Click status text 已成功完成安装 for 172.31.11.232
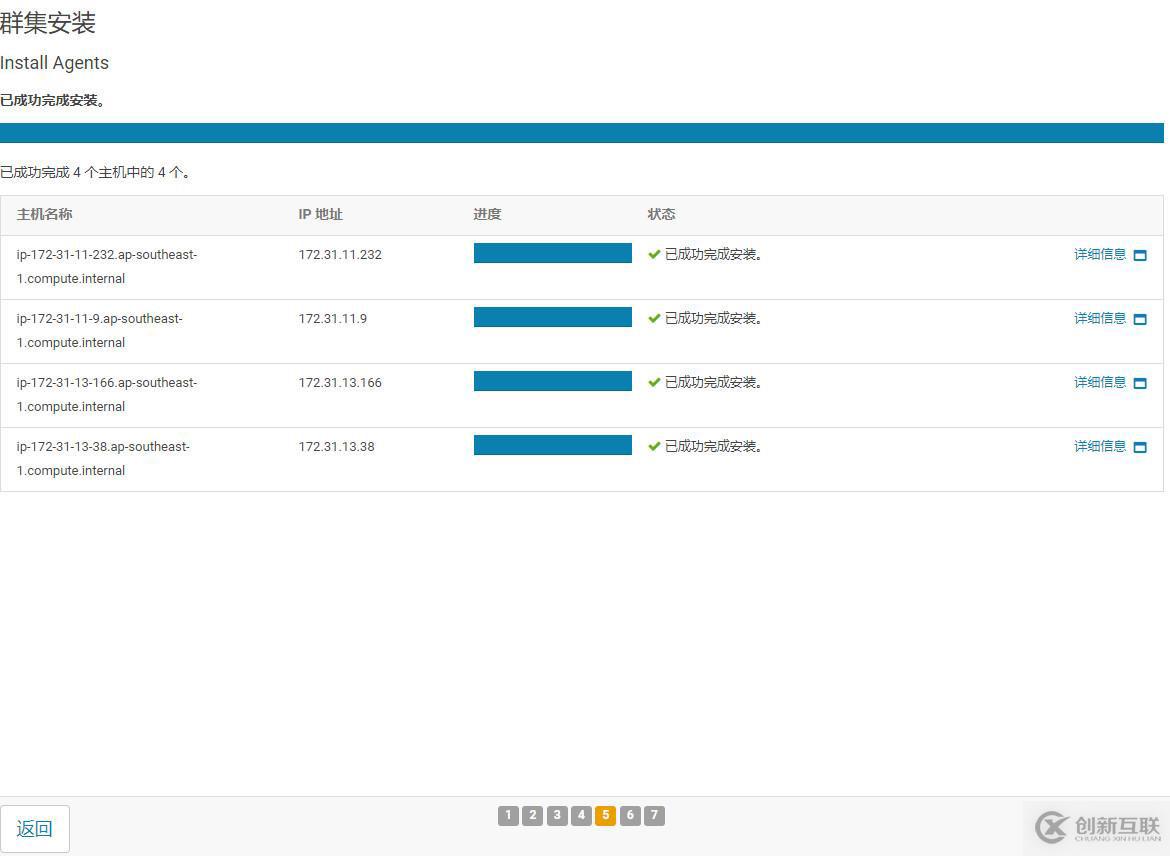This screenshot has height=856, width=1170. (x=713, y=254)
